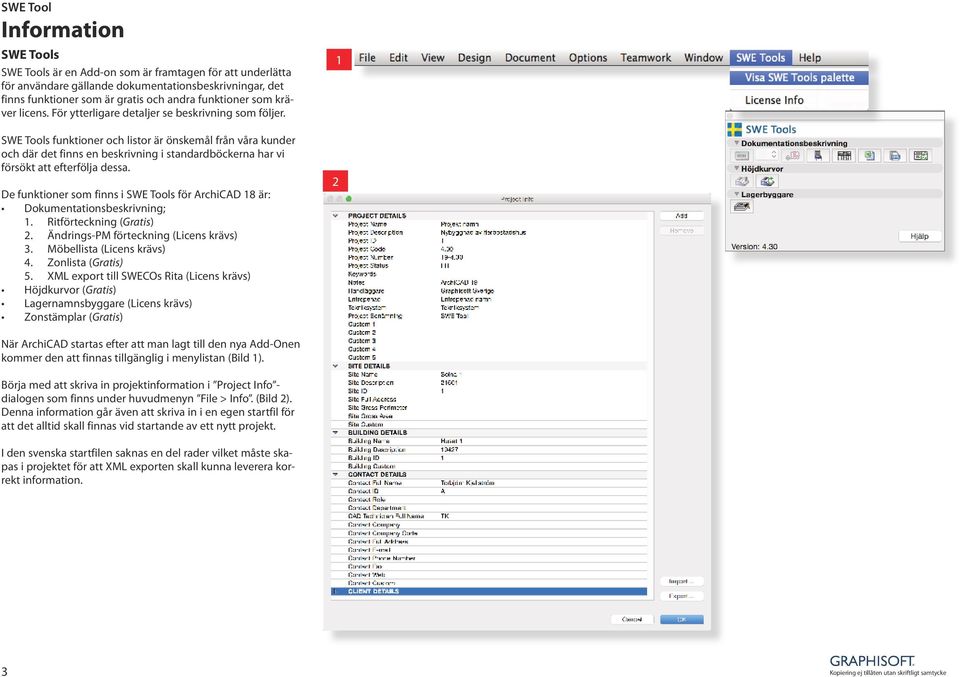The image size is (960, 677).
Task: Select the 'Custom 5' row
Action: pyautogui.click(x=489, y=357)
